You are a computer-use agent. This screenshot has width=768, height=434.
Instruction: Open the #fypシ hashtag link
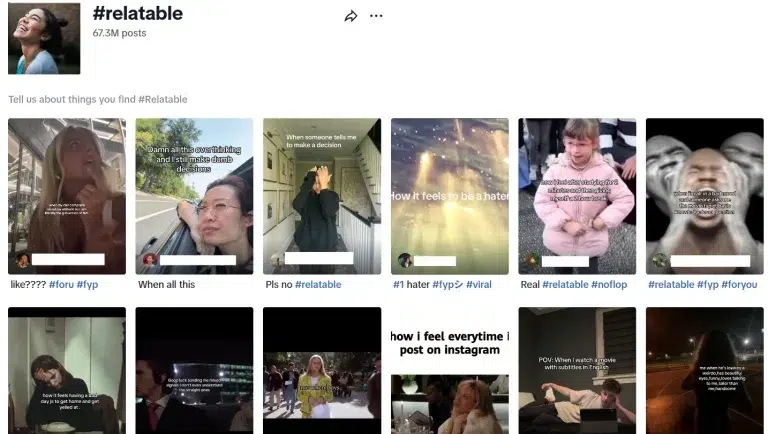click(447, 285)
